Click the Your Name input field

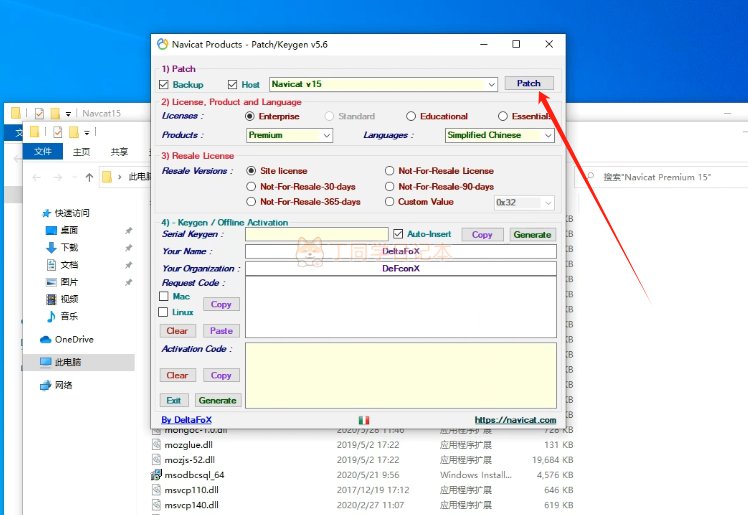(400, 251)
